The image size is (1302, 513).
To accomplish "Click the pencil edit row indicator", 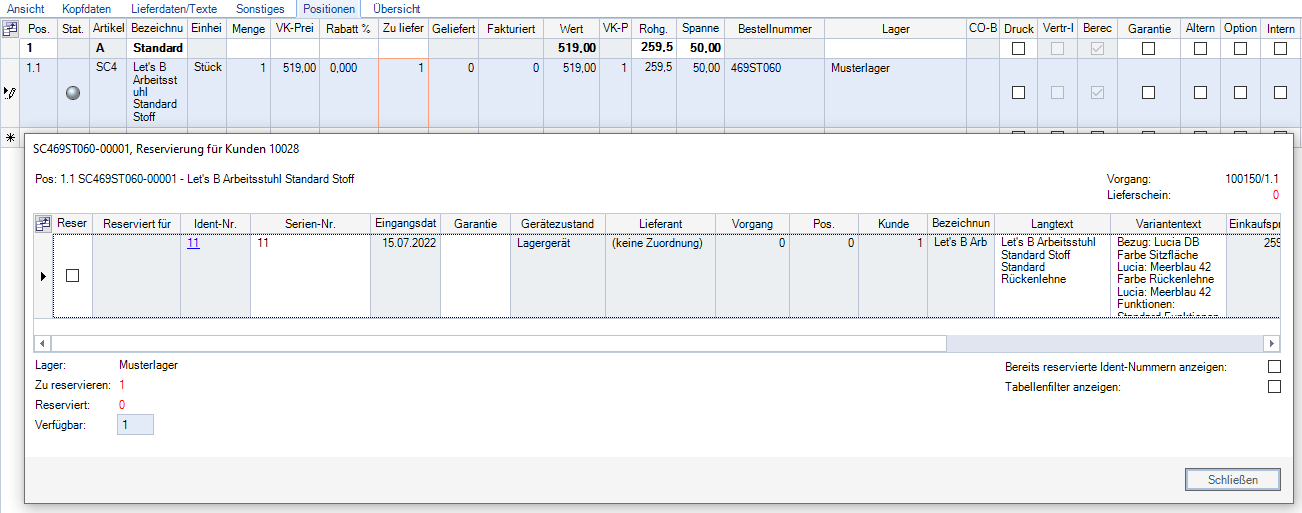I will (x=9, y=93).
